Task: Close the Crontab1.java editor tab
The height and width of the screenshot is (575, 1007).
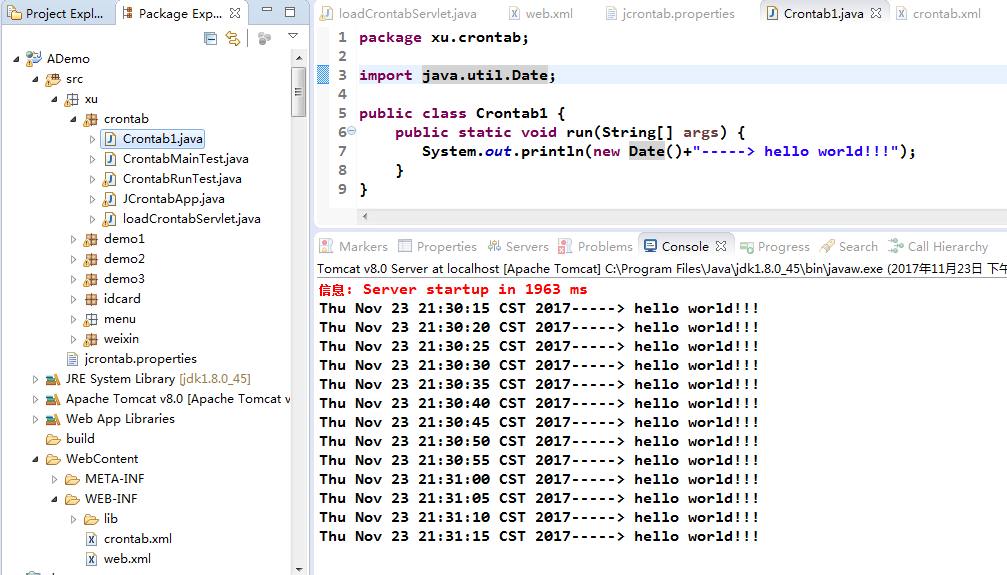Action: 875,13
